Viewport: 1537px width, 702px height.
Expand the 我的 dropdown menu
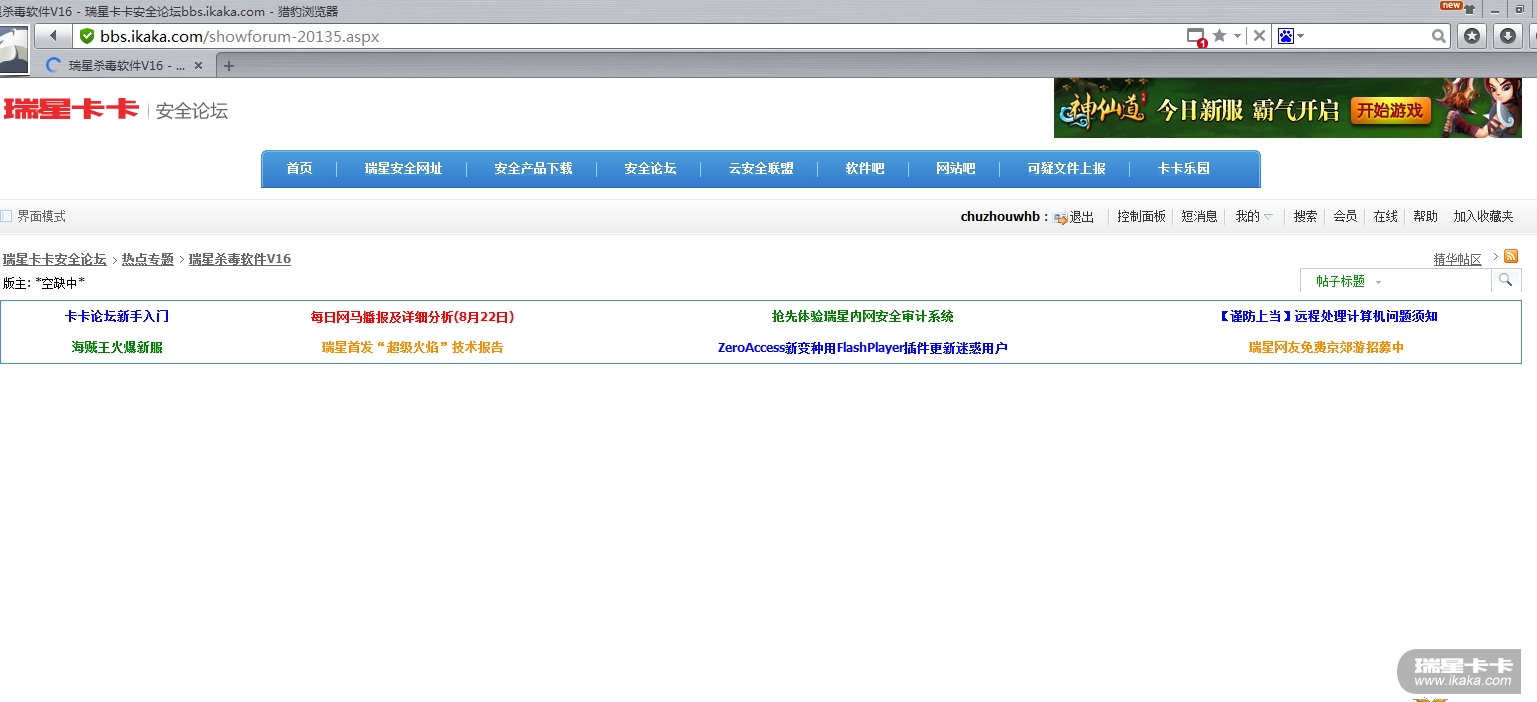(x=1254, y=216)
